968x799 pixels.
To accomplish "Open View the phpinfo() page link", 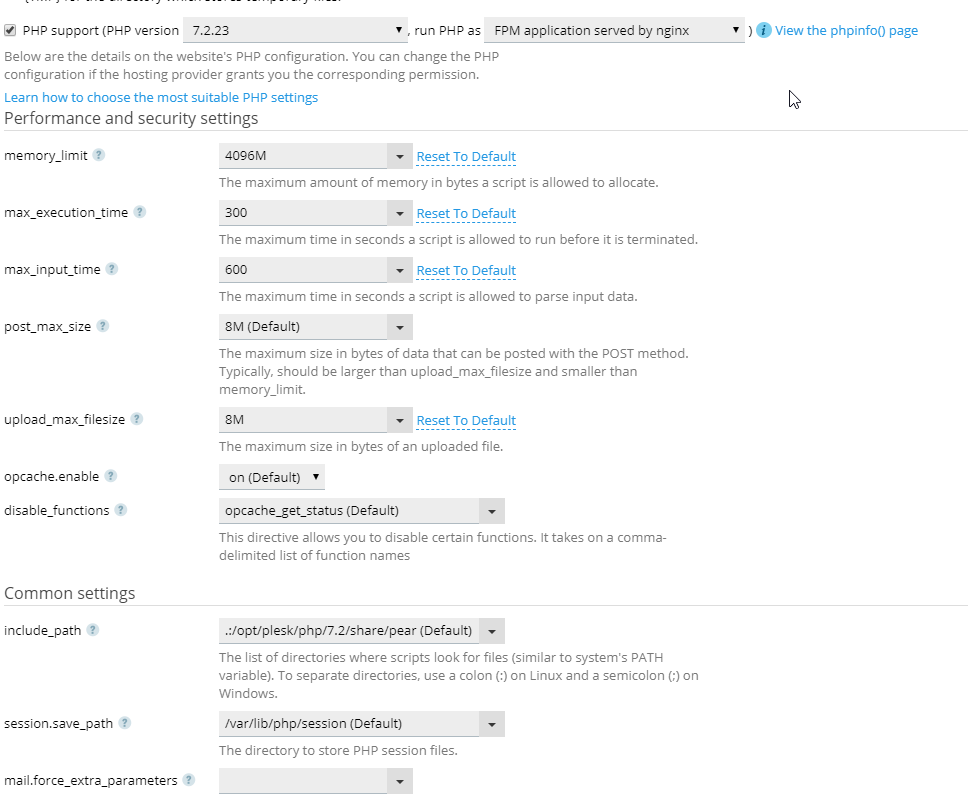I will point(846,30).
